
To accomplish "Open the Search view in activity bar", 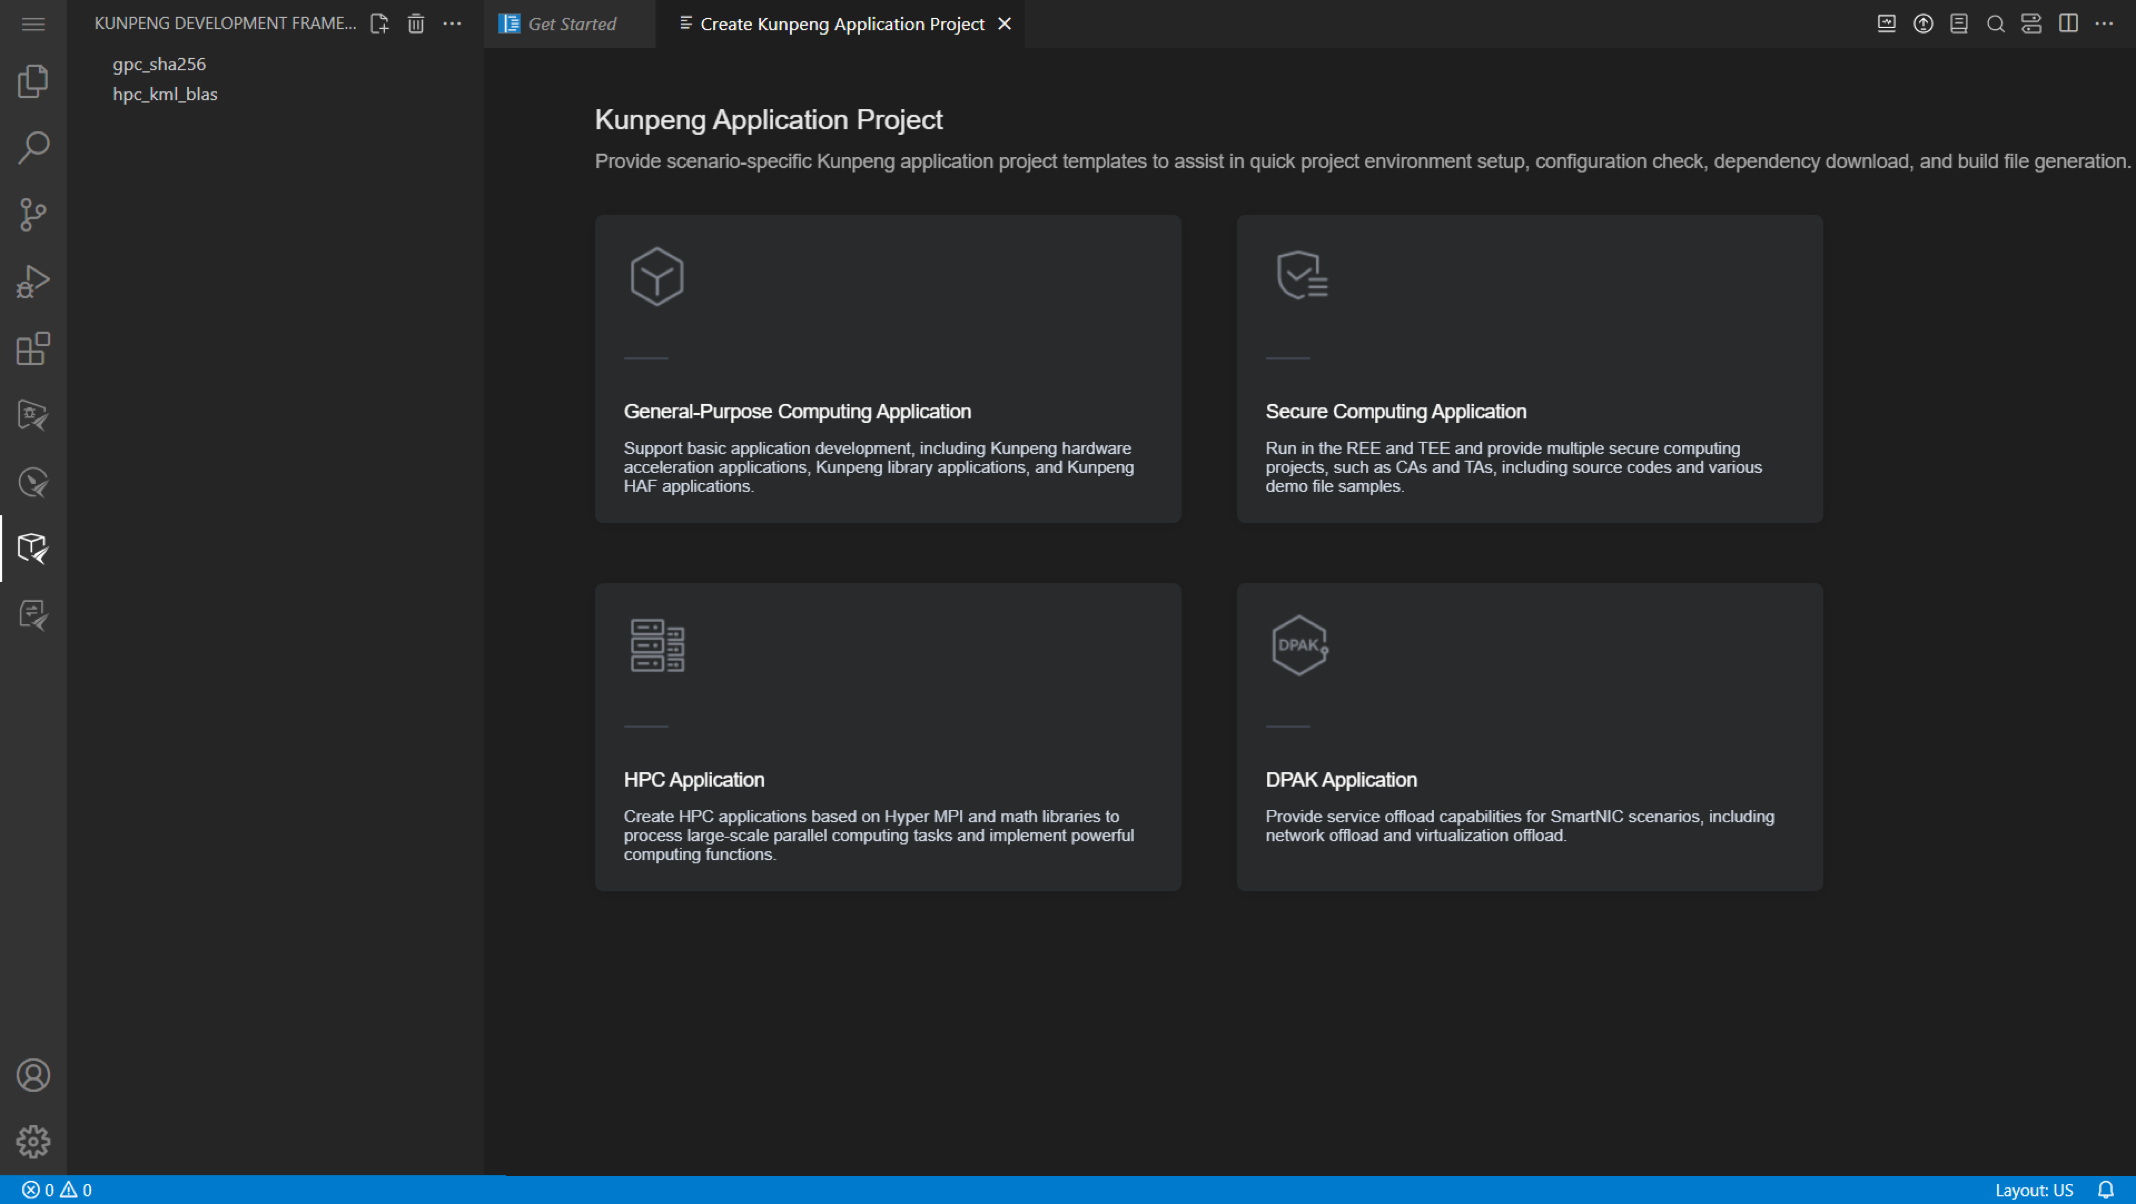I will point(33,148).
